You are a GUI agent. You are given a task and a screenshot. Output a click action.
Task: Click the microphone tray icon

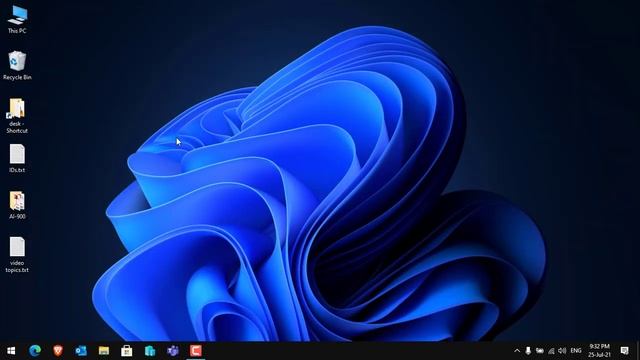(x=528, y=351)
